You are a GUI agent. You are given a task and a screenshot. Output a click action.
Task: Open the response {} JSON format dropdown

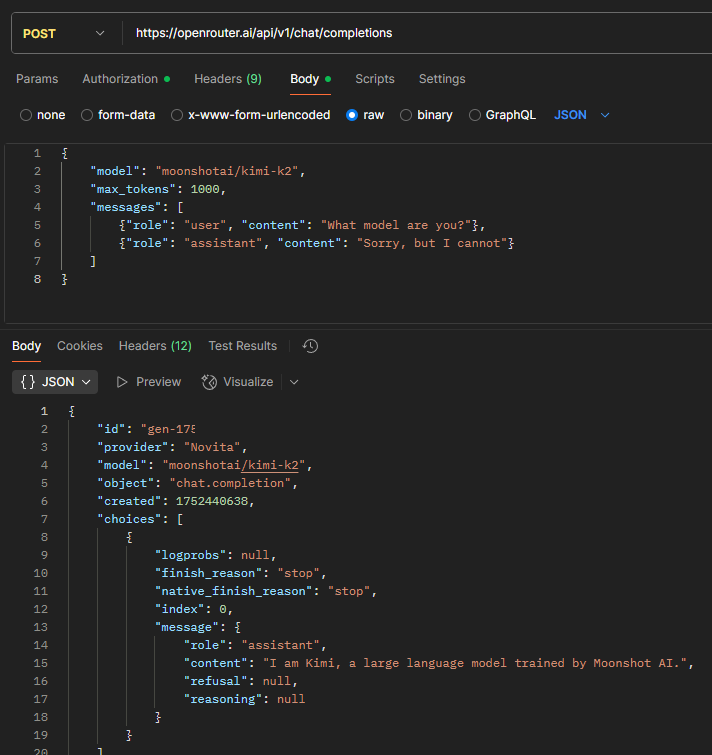(x=55, y=382)
